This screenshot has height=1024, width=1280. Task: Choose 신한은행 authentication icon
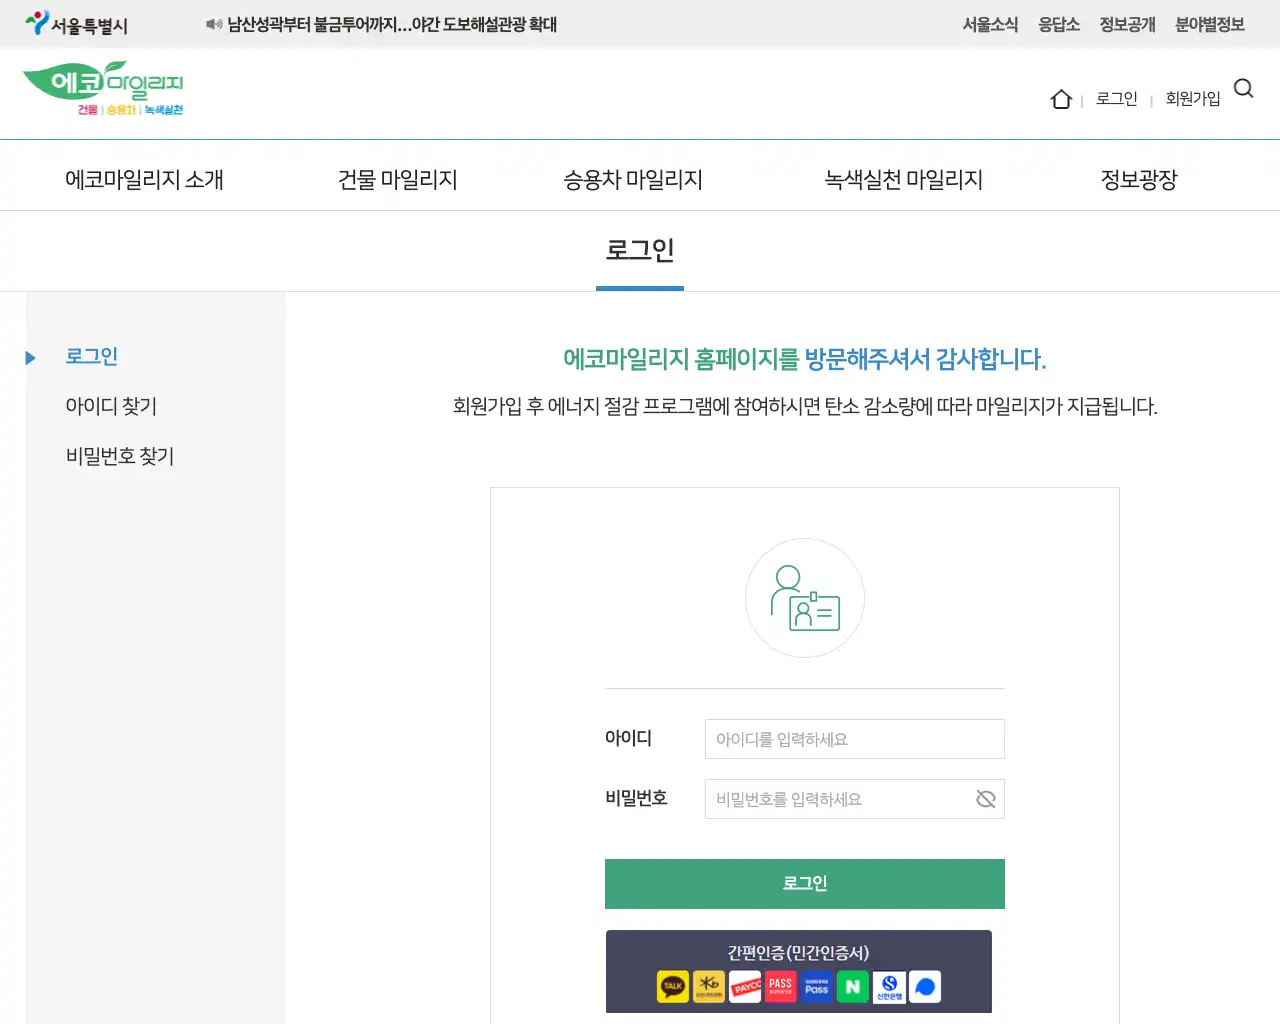(x=889, y=987)
